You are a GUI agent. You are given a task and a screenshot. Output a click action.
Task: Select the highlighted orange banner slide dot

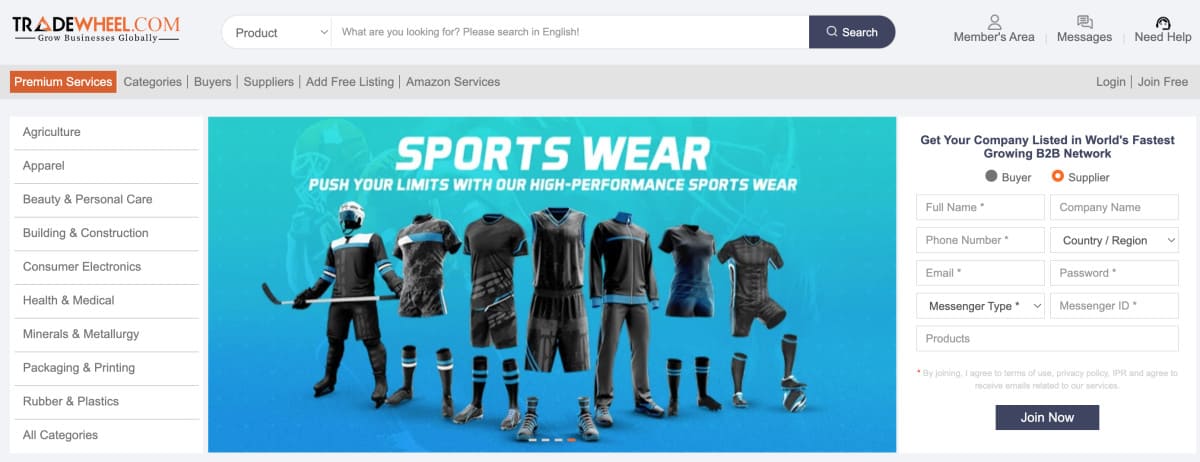click(x=571, y=439)
